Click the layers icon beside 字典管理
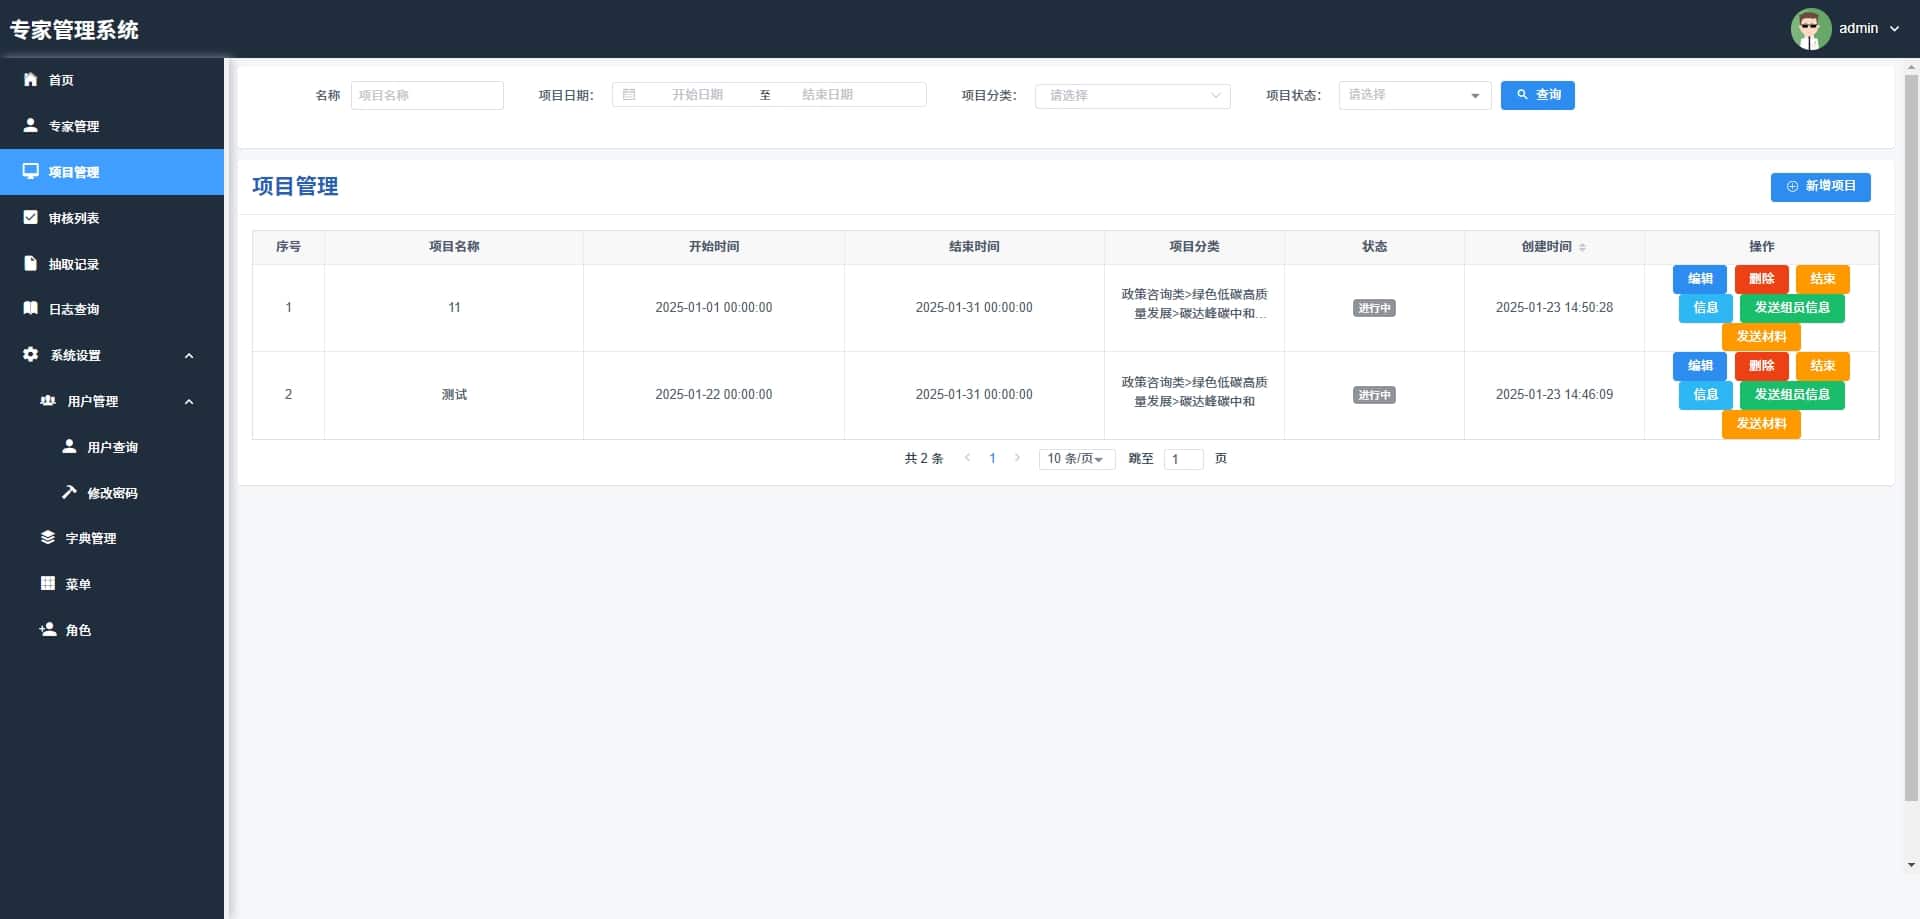1920x919 pixels. click(47, 538)
